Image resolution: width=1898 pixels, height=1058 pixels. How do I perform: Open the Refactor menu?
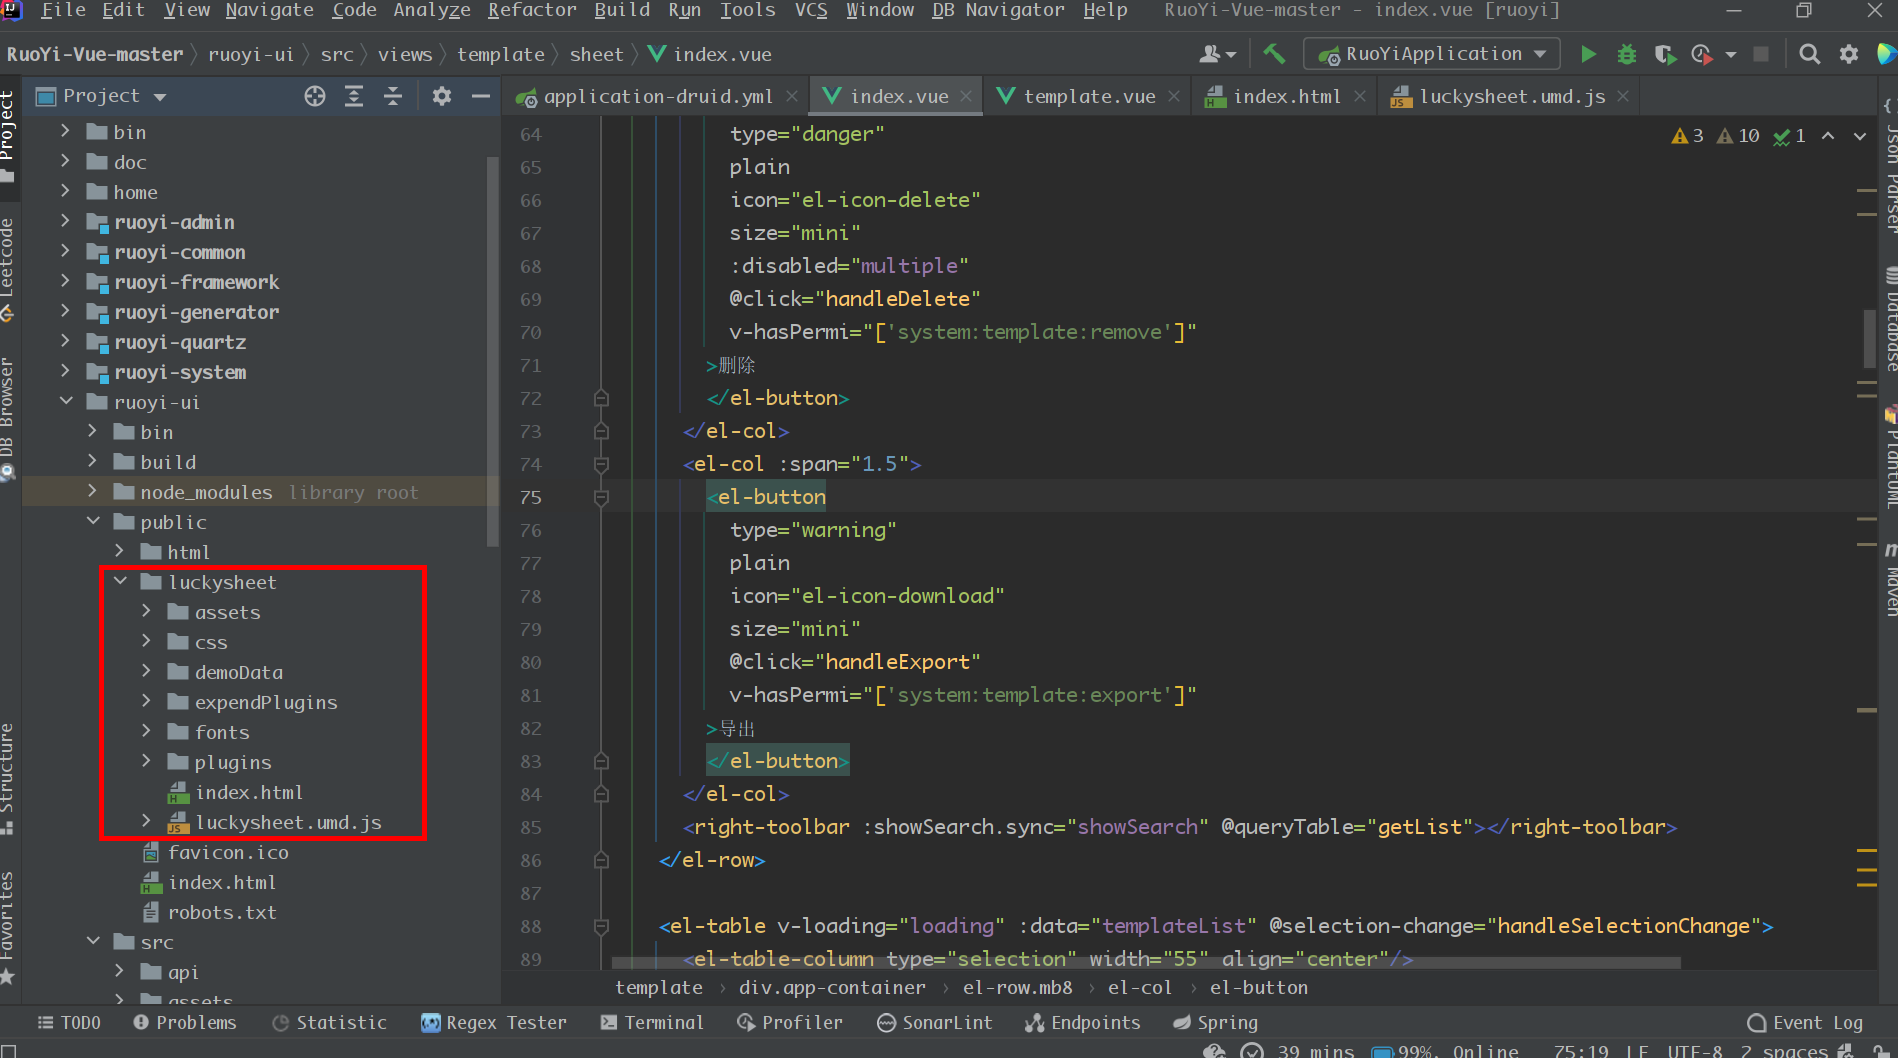pyautogui.click(x=531, y=10)
